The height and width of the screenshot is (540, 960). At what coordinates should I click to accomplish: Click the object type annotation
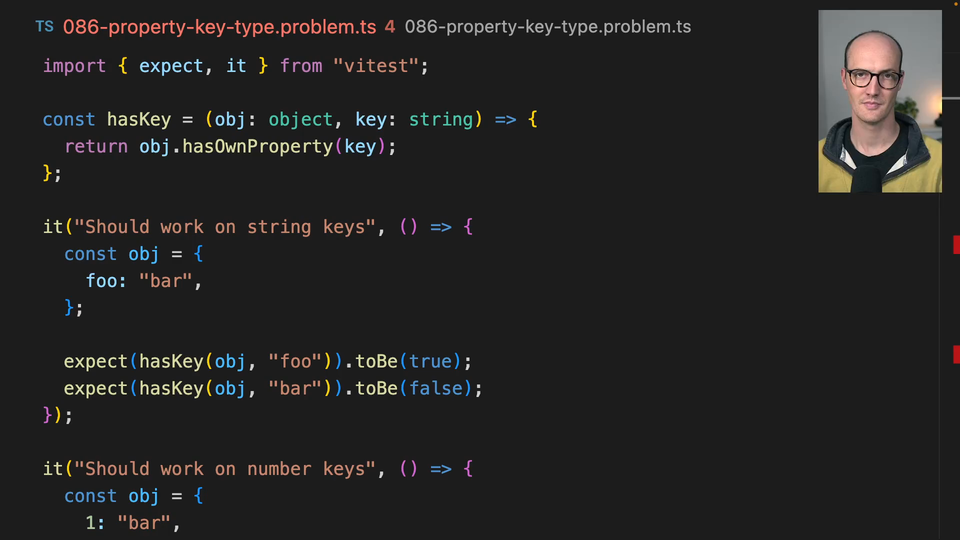(300, 120)
